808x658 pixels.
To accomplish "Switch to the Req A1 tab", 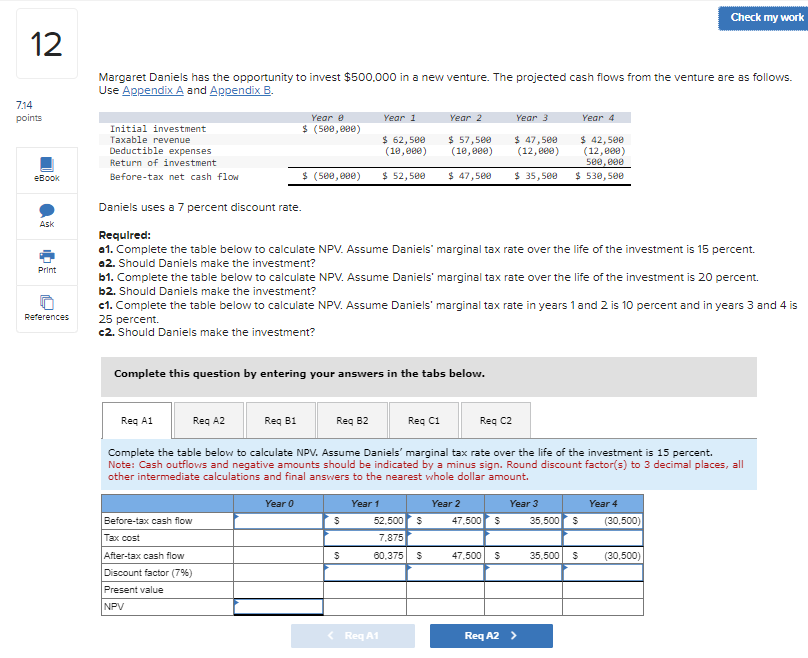I will [137, 420].
